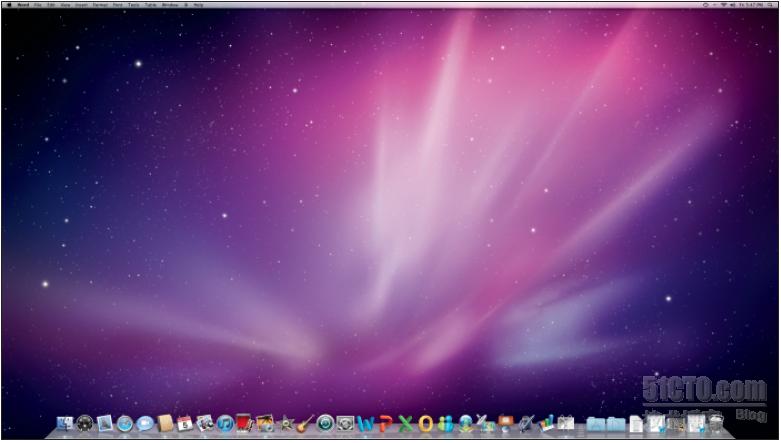781x443 pixels.
Task: Launch GarageBand guitar icon
Action: coord(305,424)
